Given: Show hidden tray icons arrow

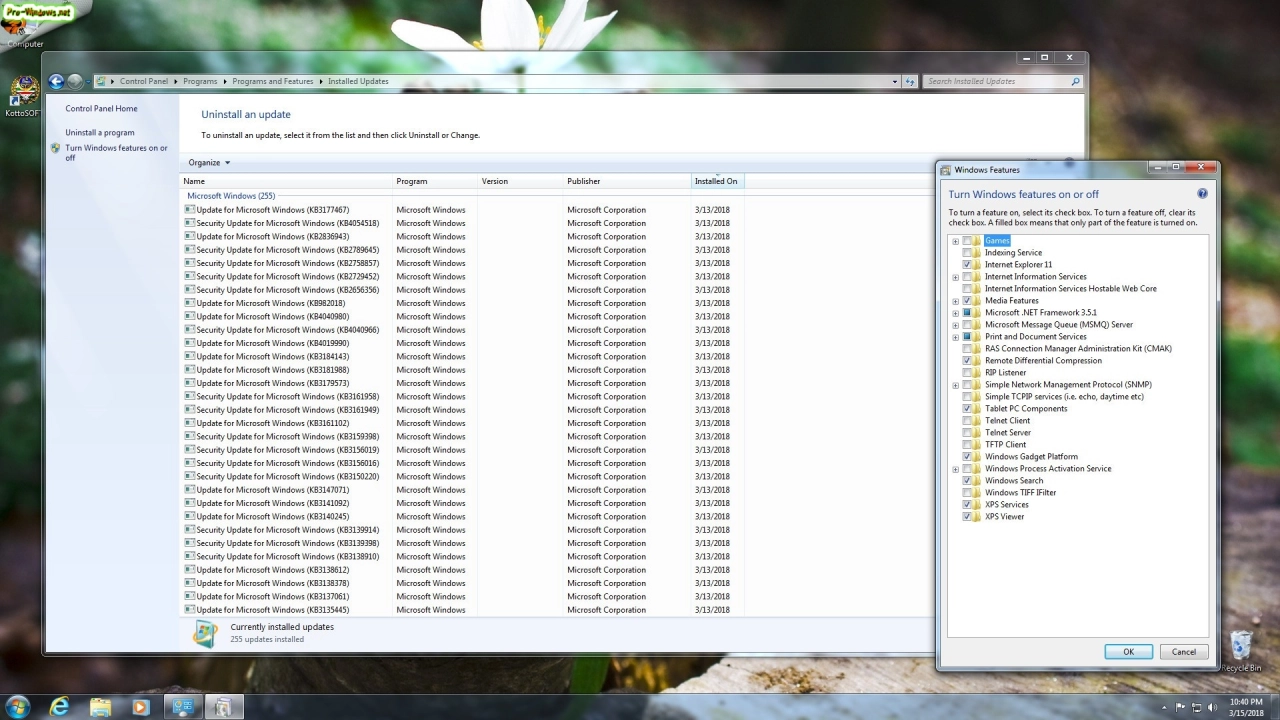Looking at the screenshot, I should click(1166, 707).
